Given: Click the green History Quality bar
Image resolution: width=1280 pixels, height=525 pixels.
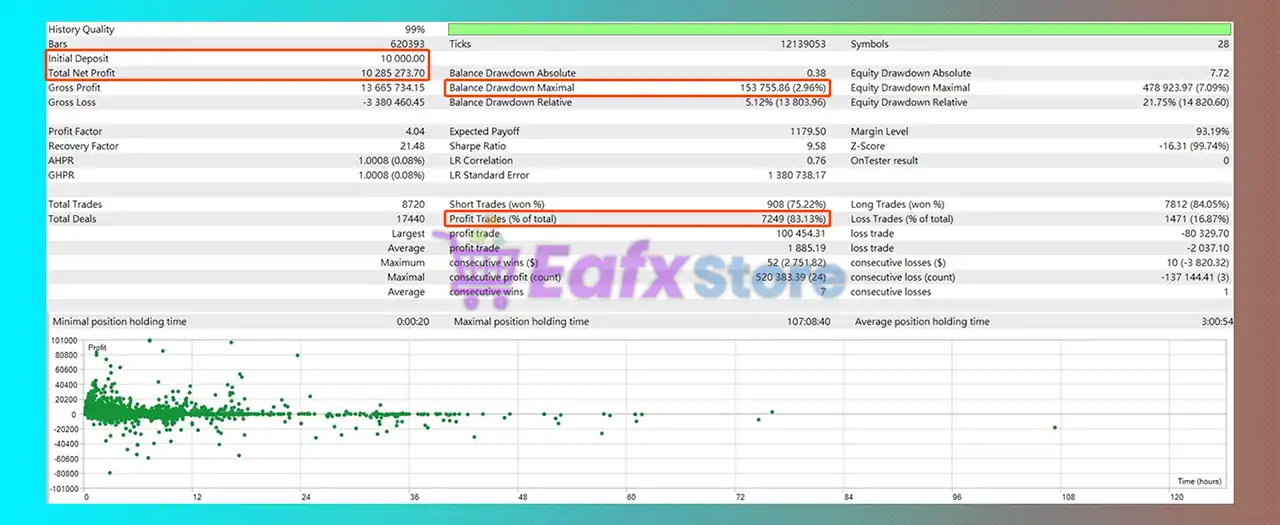Looking at the screenshot, I should point(839,30).
